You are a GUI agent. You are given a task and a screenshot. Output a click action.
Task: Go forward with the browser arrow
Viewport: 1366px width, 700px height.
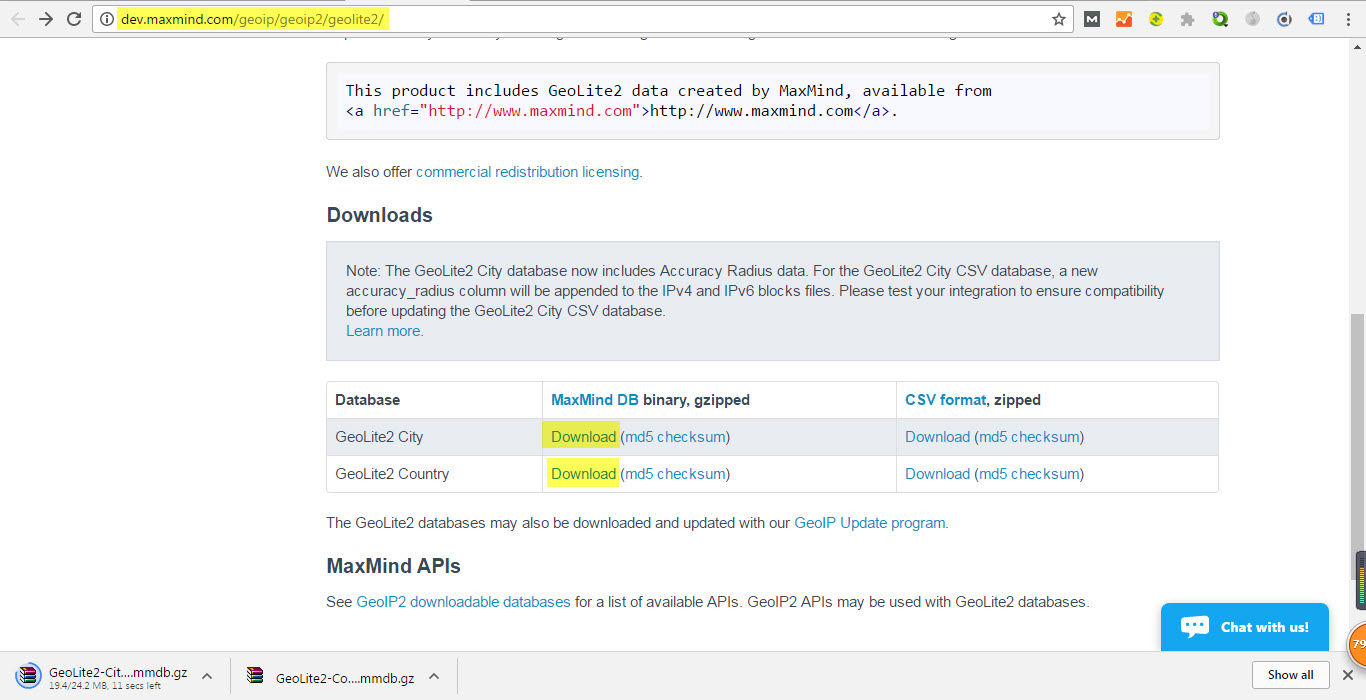coord(45,19)
